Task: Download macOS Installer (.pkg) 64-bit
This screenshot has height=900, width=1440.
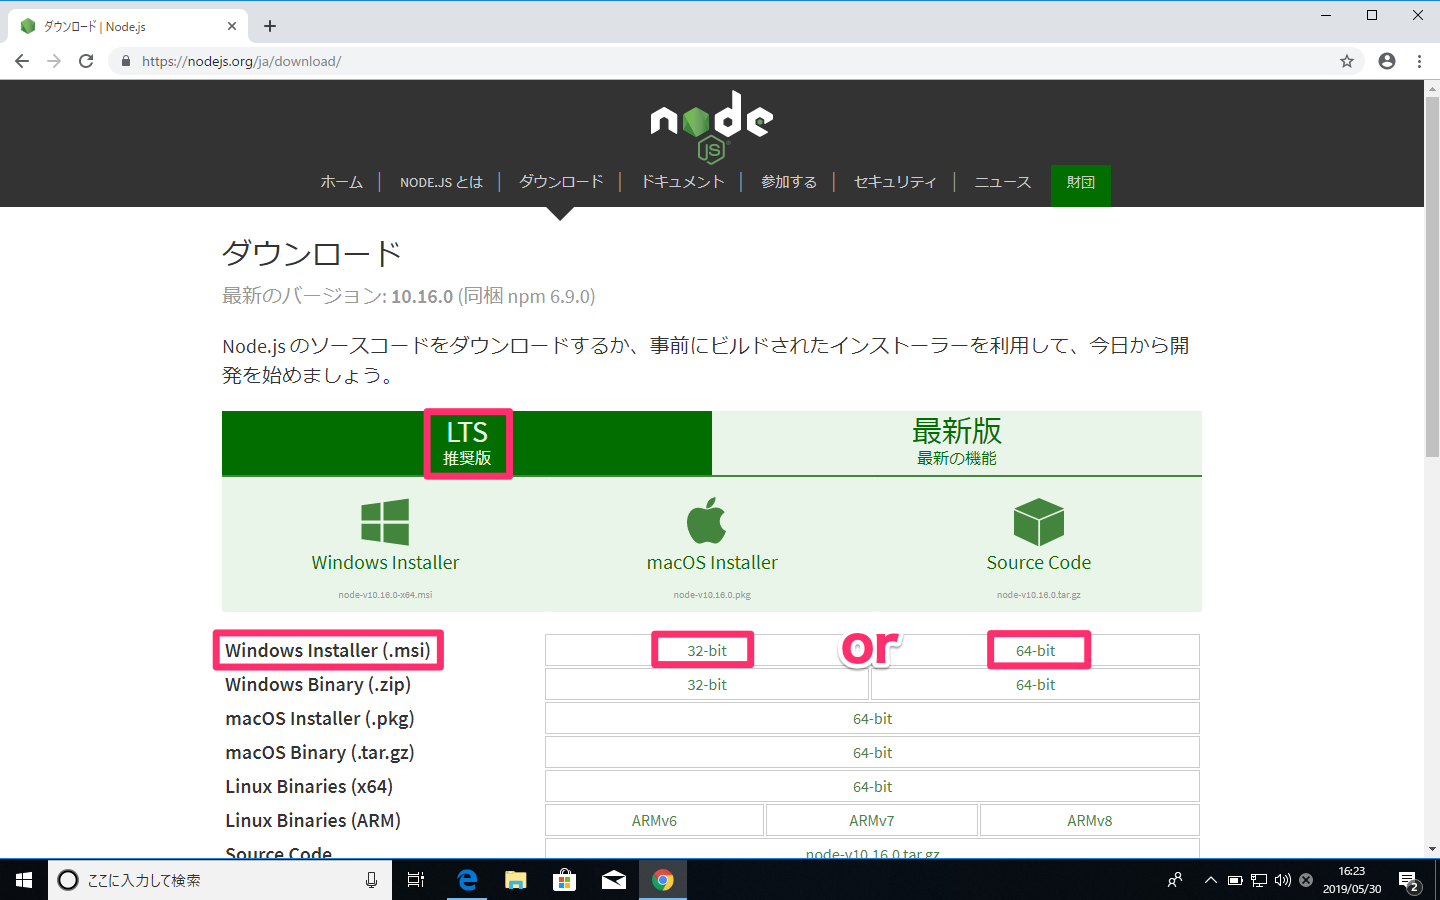Action: (x=872, y=719)
